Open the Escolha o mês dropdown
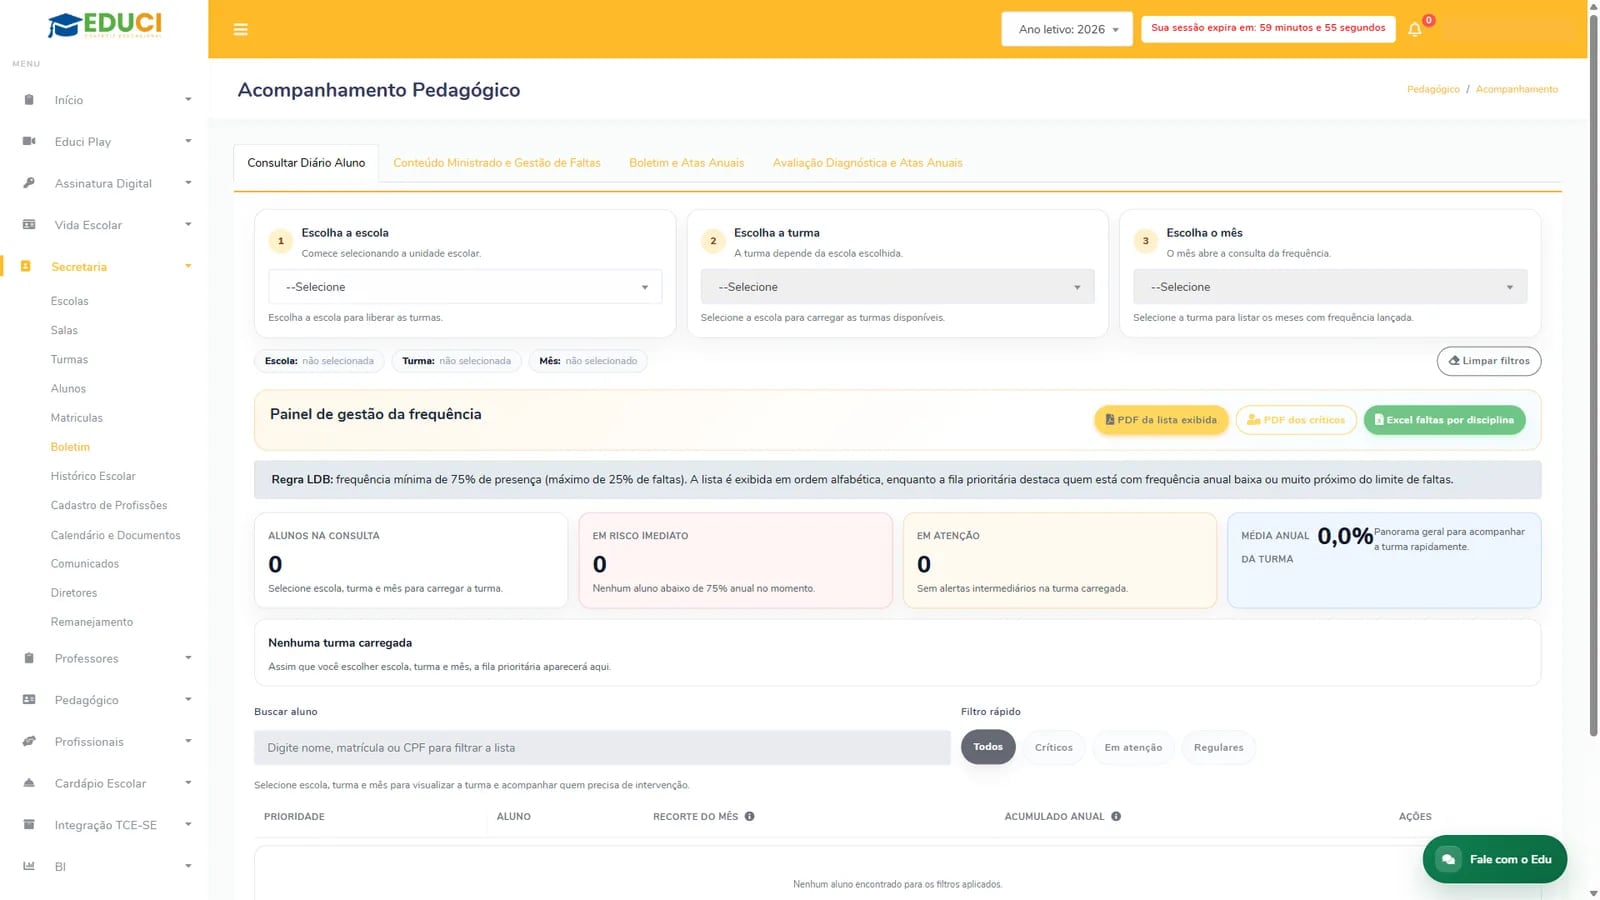Viewport: 1600px width, 900px height. [1330, 287]
